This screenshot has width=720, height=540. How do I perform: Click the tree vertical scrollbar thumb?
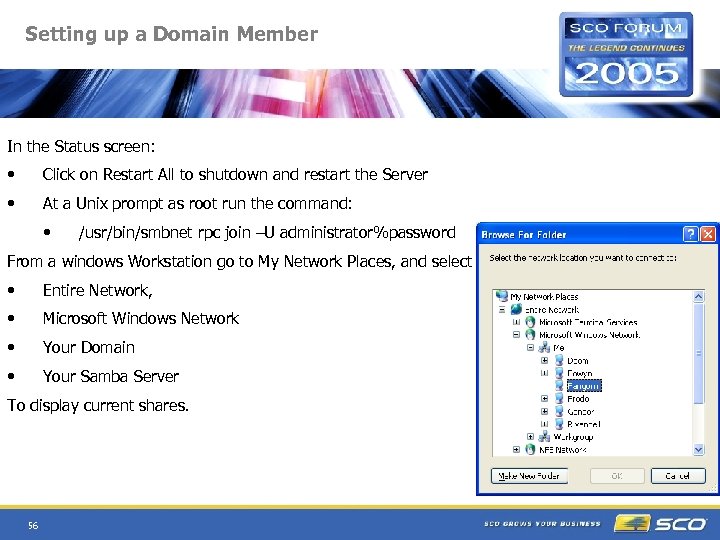(698, 353)
